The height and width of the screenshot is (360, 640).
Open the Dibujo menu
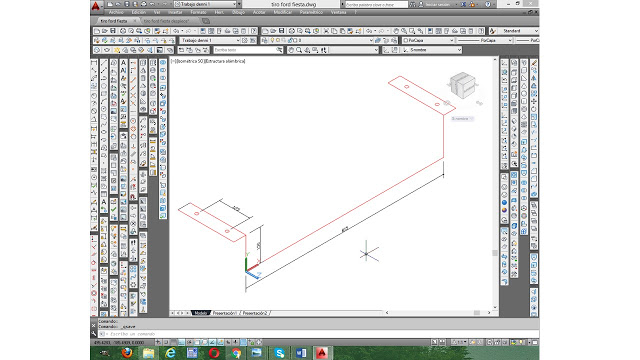pyautogui.click(x=238, y=13)
